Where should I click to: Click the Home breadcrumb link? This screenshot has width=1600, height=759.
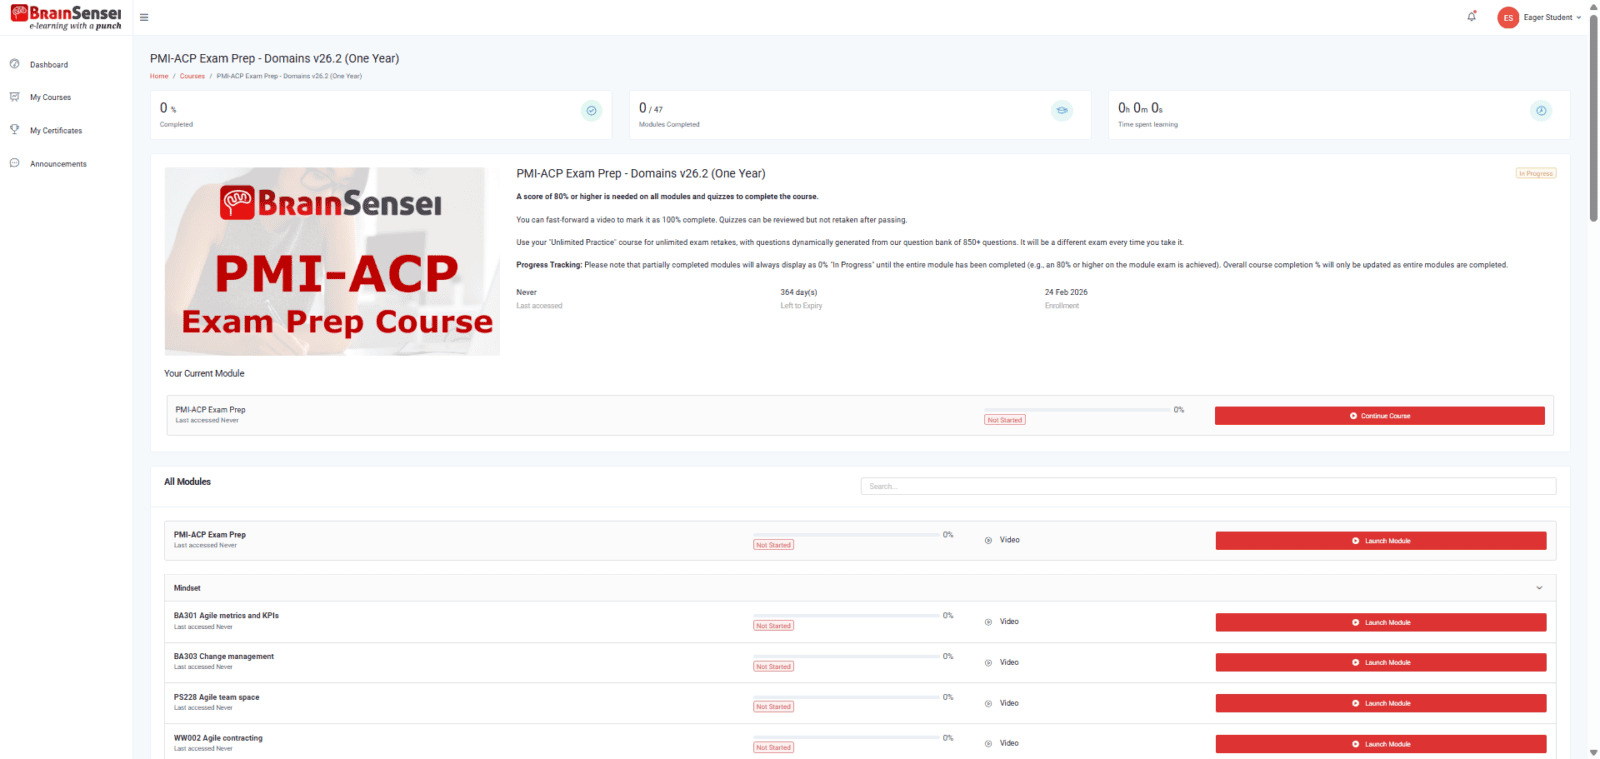point(159,76)
